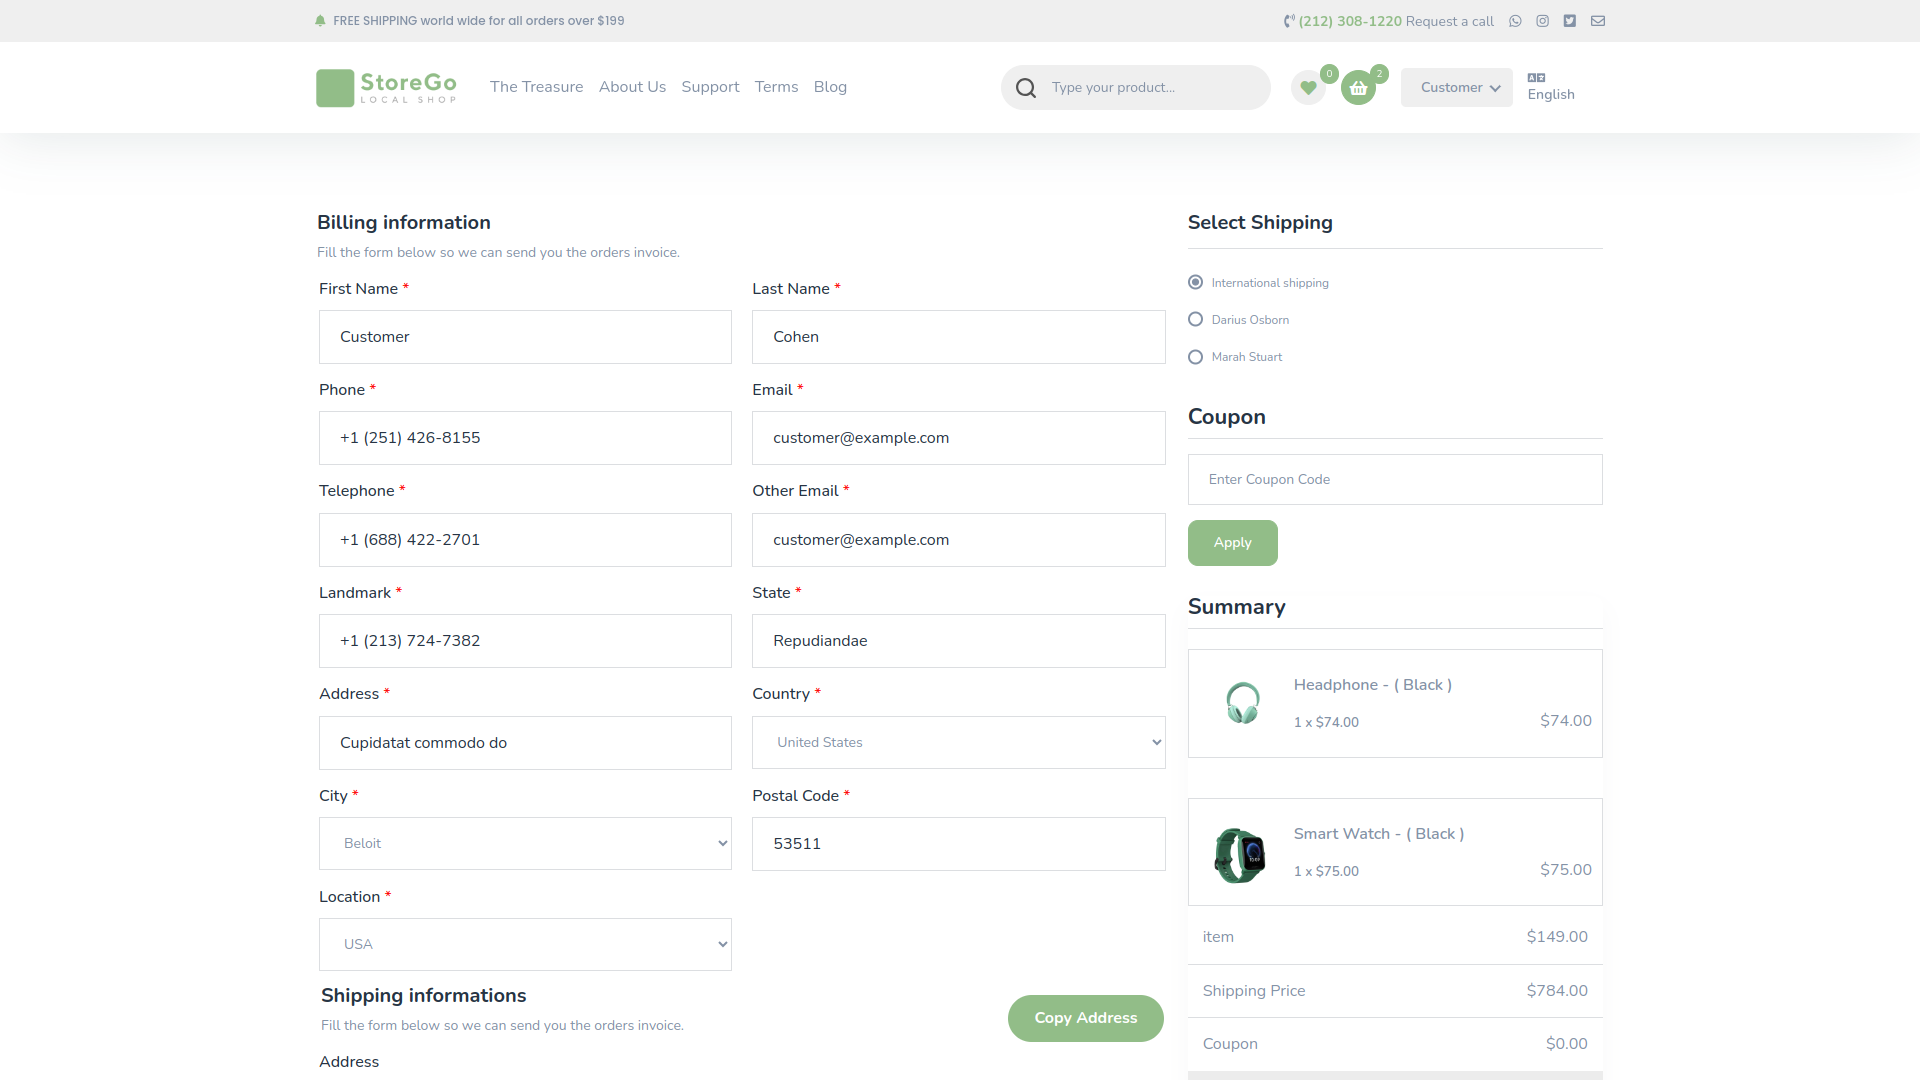This screenshot has width=1920, height=1080.
Task: Select Darius Osborn shipping option
Action: pyautogui.click(x=1195, y=320)
